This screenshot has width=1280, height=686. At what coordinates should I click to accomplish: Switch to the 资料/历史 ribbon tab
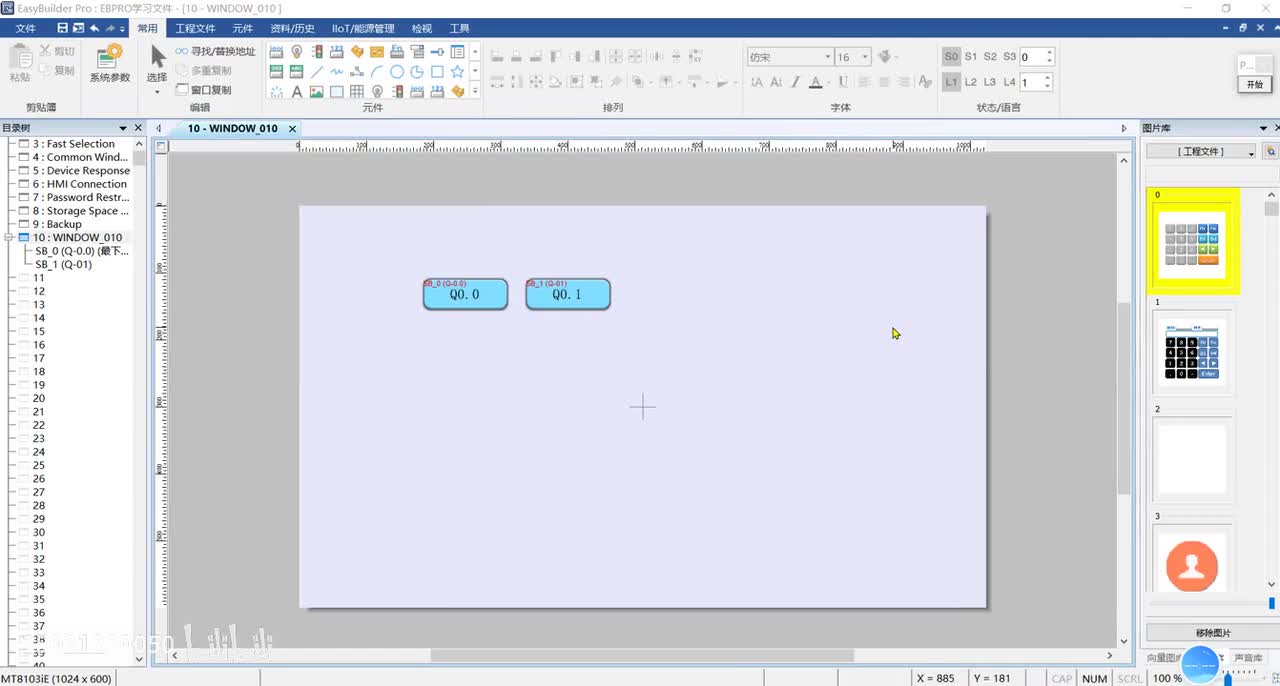click(x=293, y=28)
